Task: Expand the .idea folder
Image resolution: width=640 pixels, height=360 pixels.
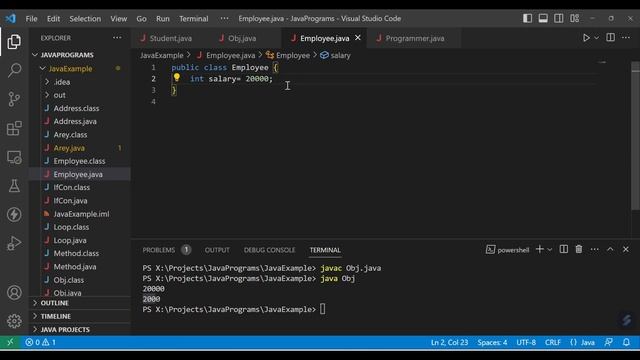Action: point(61,82)
